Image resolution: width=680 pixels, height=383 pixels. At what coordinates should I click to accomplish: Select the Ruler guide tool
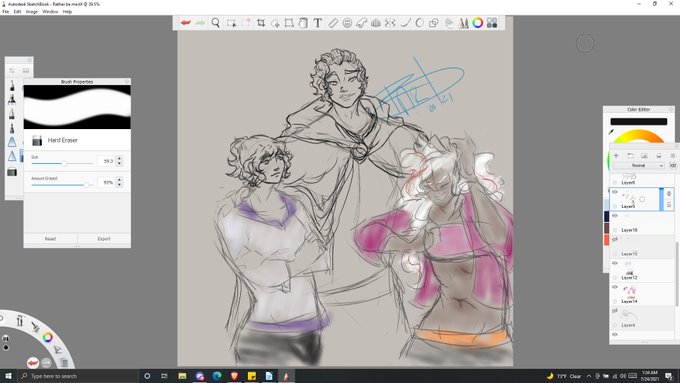pyautogui.click(x=333, y=23)
